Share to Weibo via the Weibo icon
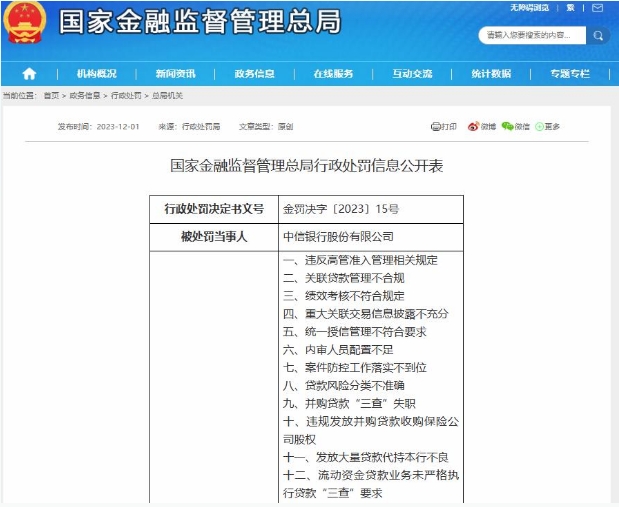Screen dimensions: 619x507 473,126
